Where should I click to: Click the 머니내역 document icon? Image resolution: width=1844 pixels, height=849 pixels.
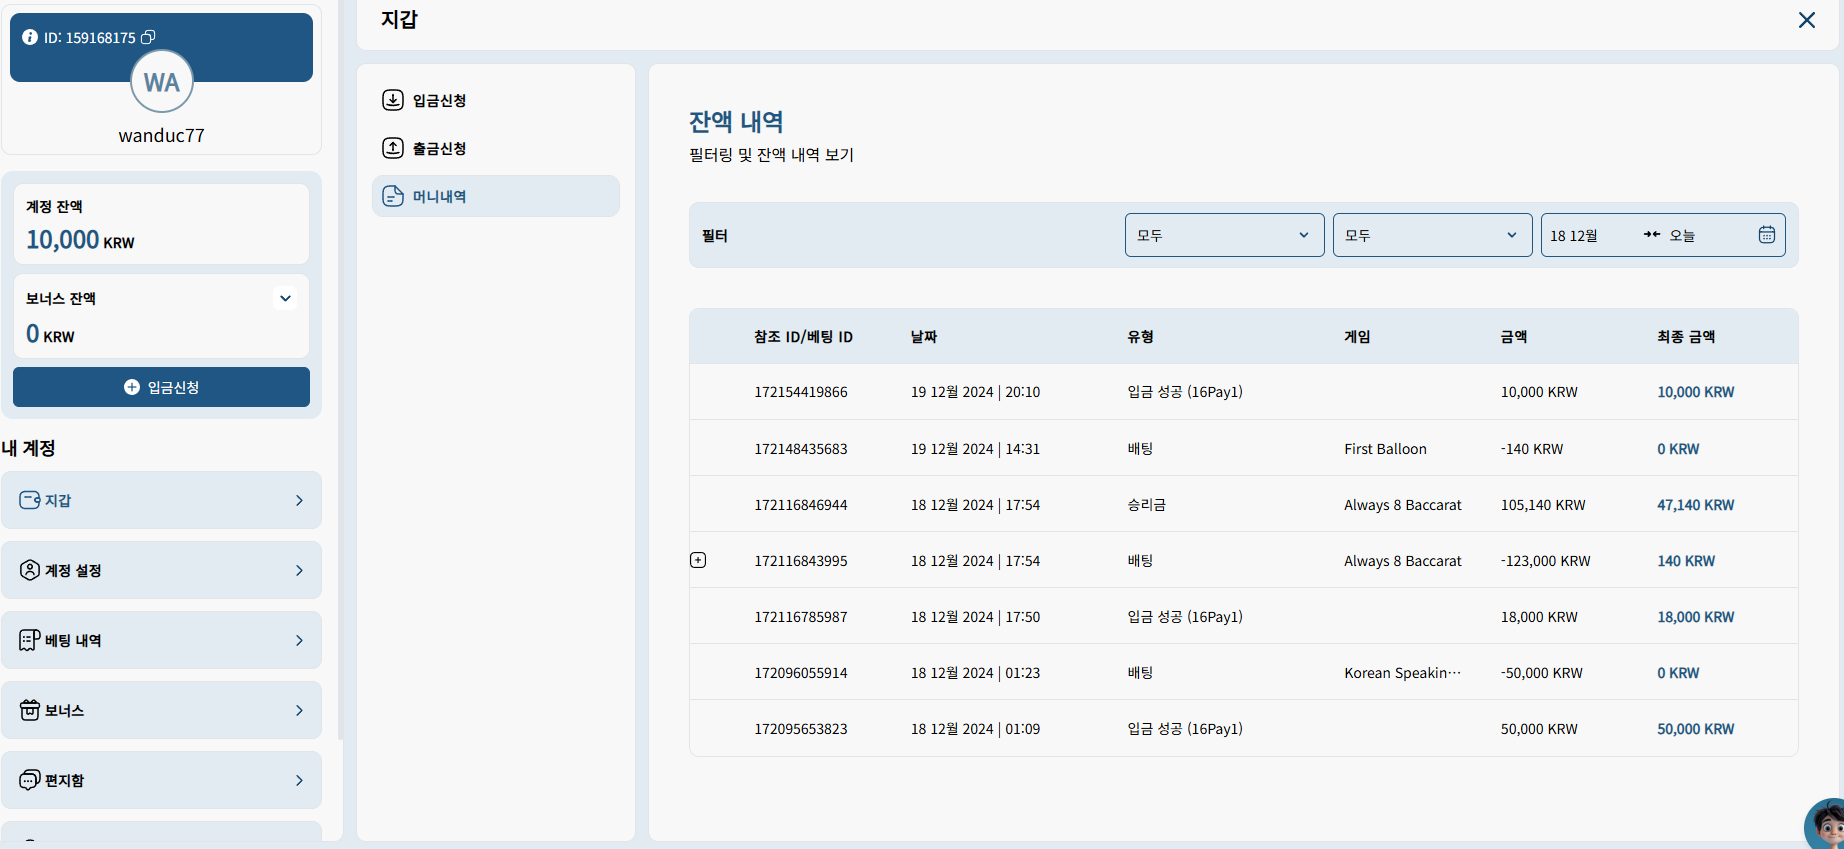(x=393, y=196)
